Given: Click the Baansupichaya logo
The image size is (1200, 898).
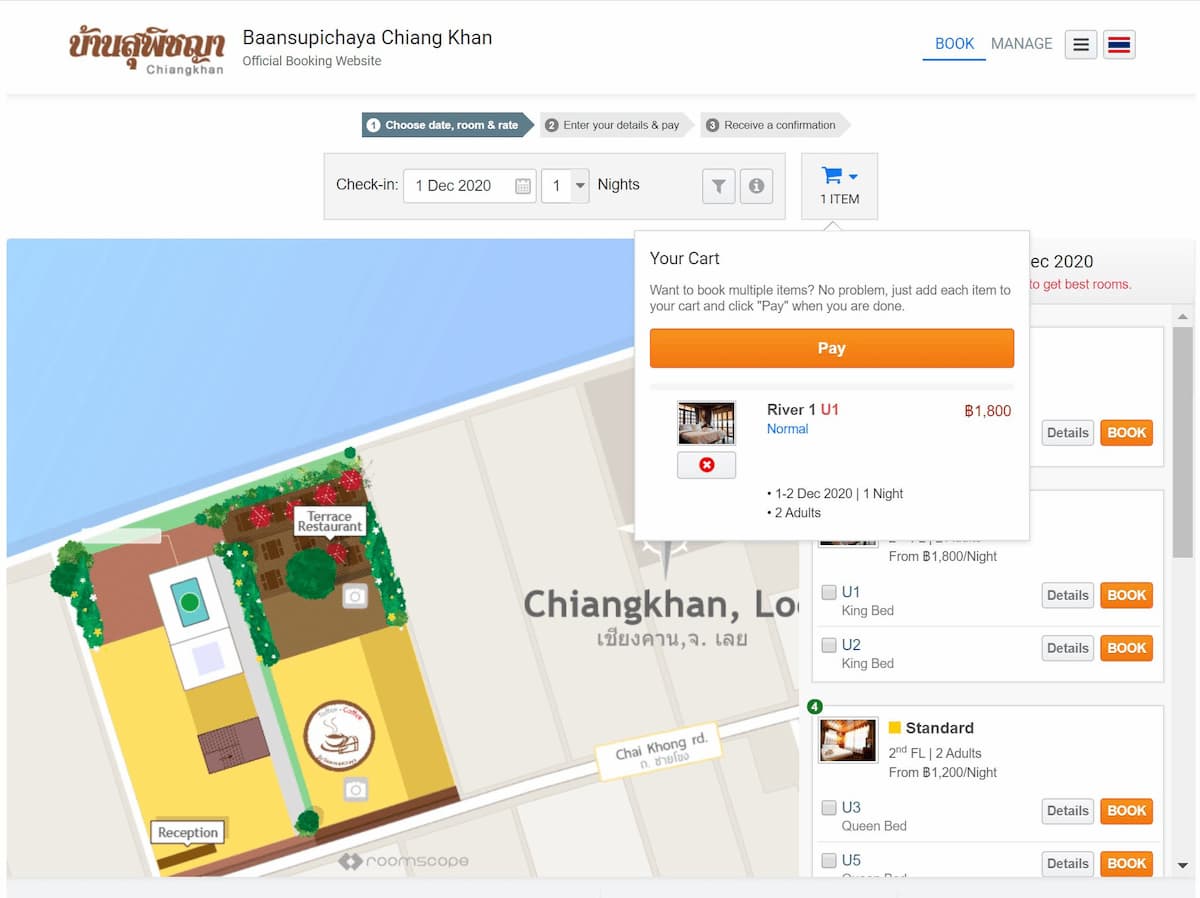Looking at the screenshot, I should (146, 50).
